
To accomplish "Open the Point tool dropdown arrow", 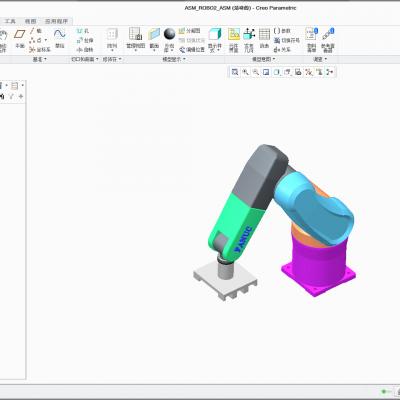I will (x=46, y=40).
